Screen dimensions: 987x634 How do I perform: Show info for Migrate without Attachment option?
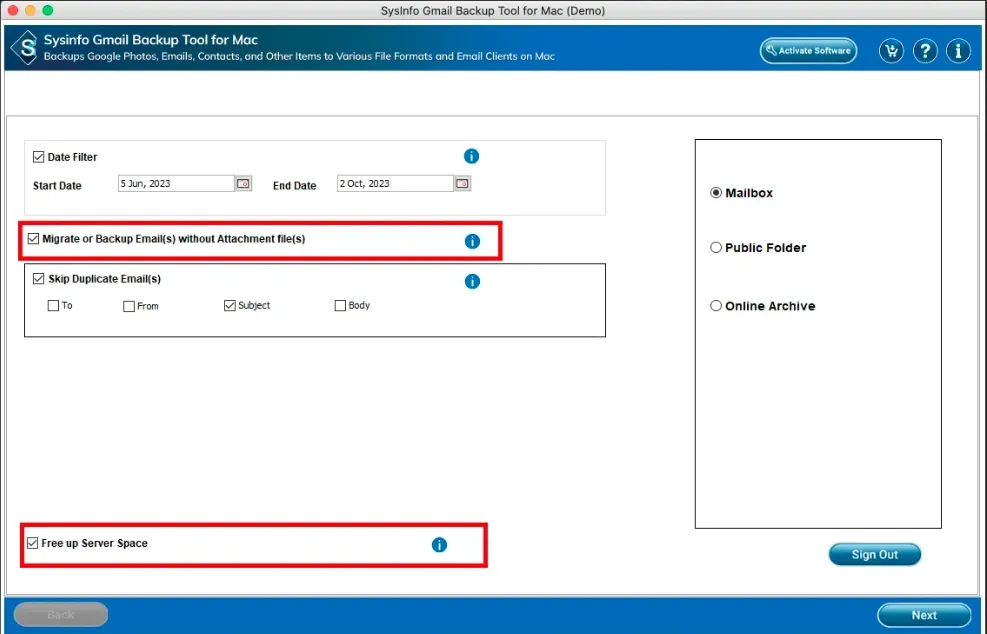point(472,241)
